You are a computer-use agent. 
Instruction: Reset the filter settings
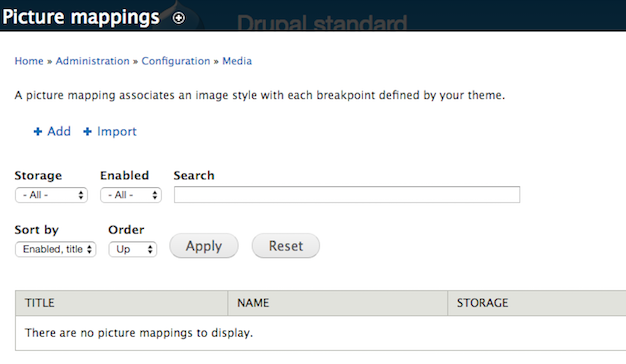[x=285, y=246]
